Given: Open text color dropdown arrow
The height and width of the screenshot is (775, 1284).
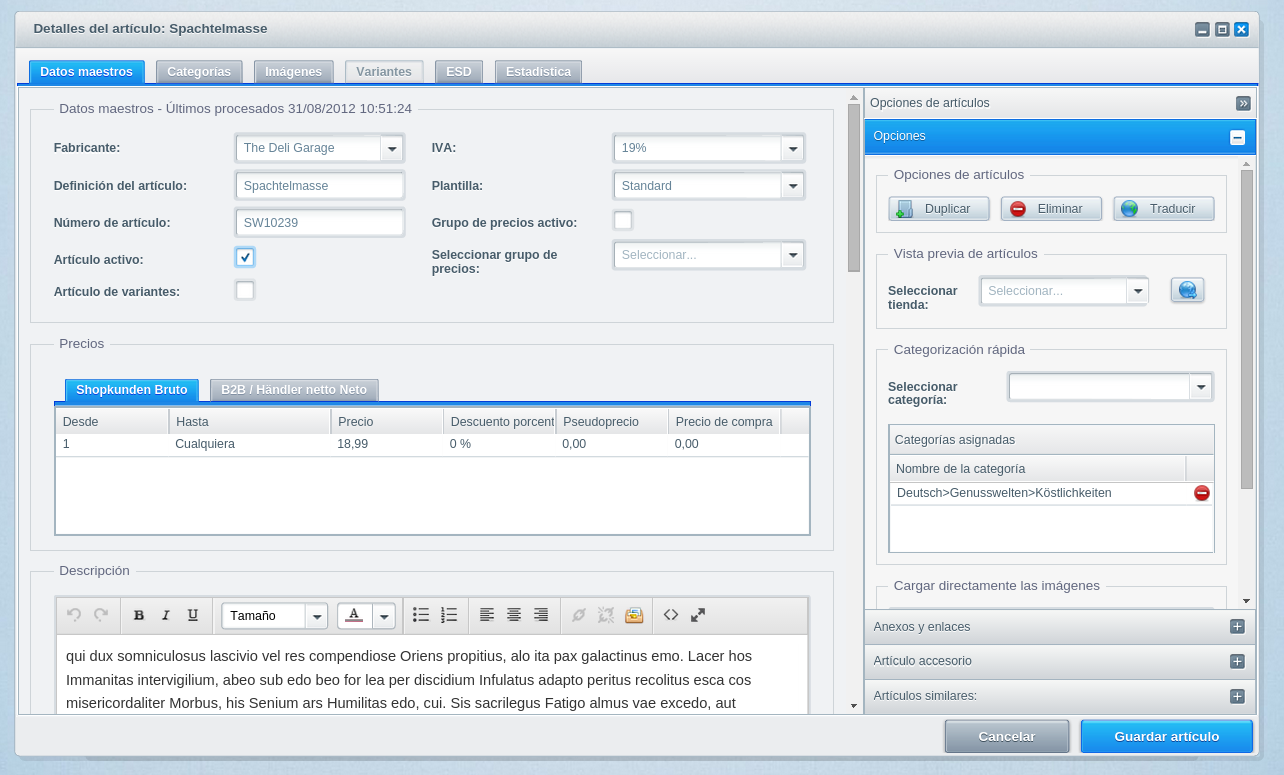Looking at the screenshot, I should 384,616.
